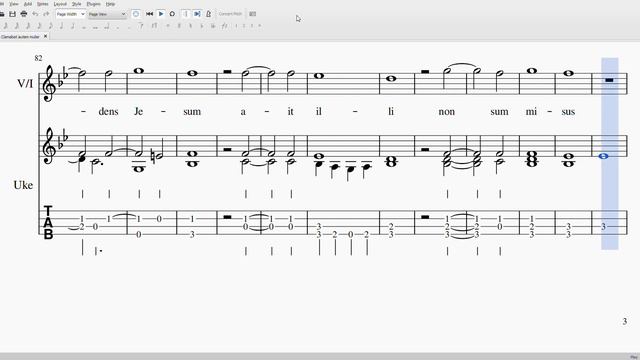Rewind playback to start position
The width and height of the screenshot is (640, 360).
point(149,14)
